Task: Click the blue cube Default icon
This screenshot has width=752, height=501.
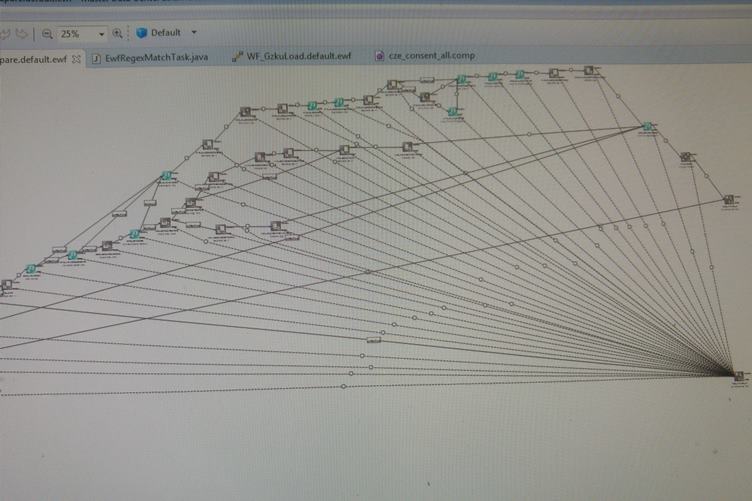Action: 141,33
